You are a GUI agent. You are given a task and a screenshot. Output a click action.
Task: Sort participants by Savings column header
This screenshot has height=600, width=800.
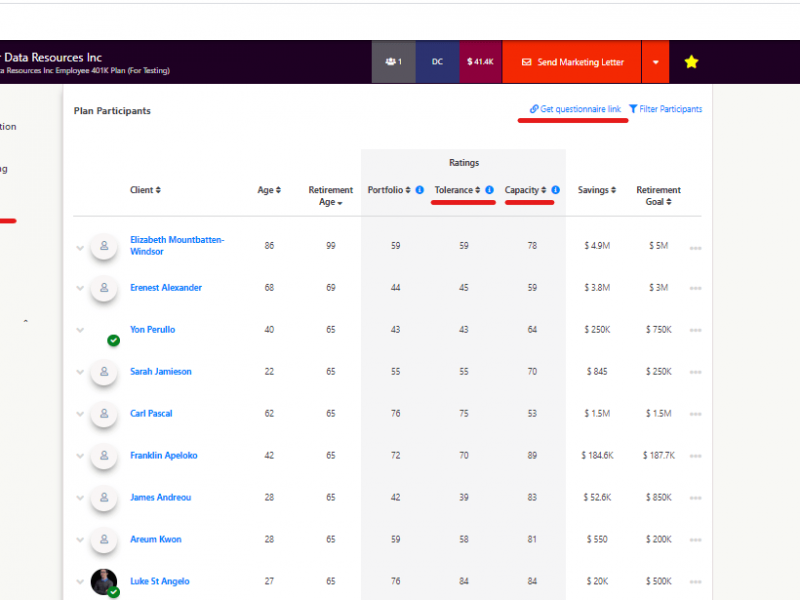pos(596,190)
